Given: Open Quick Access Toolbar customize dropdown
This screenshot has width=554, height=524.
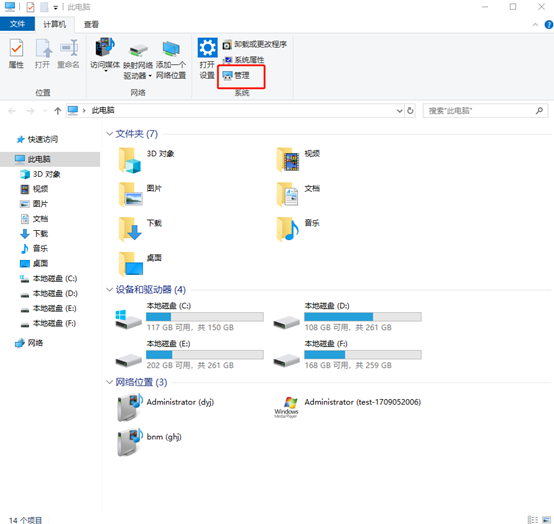Looking at the screenshot, I should pyautogui.click(x=55, y=7).
